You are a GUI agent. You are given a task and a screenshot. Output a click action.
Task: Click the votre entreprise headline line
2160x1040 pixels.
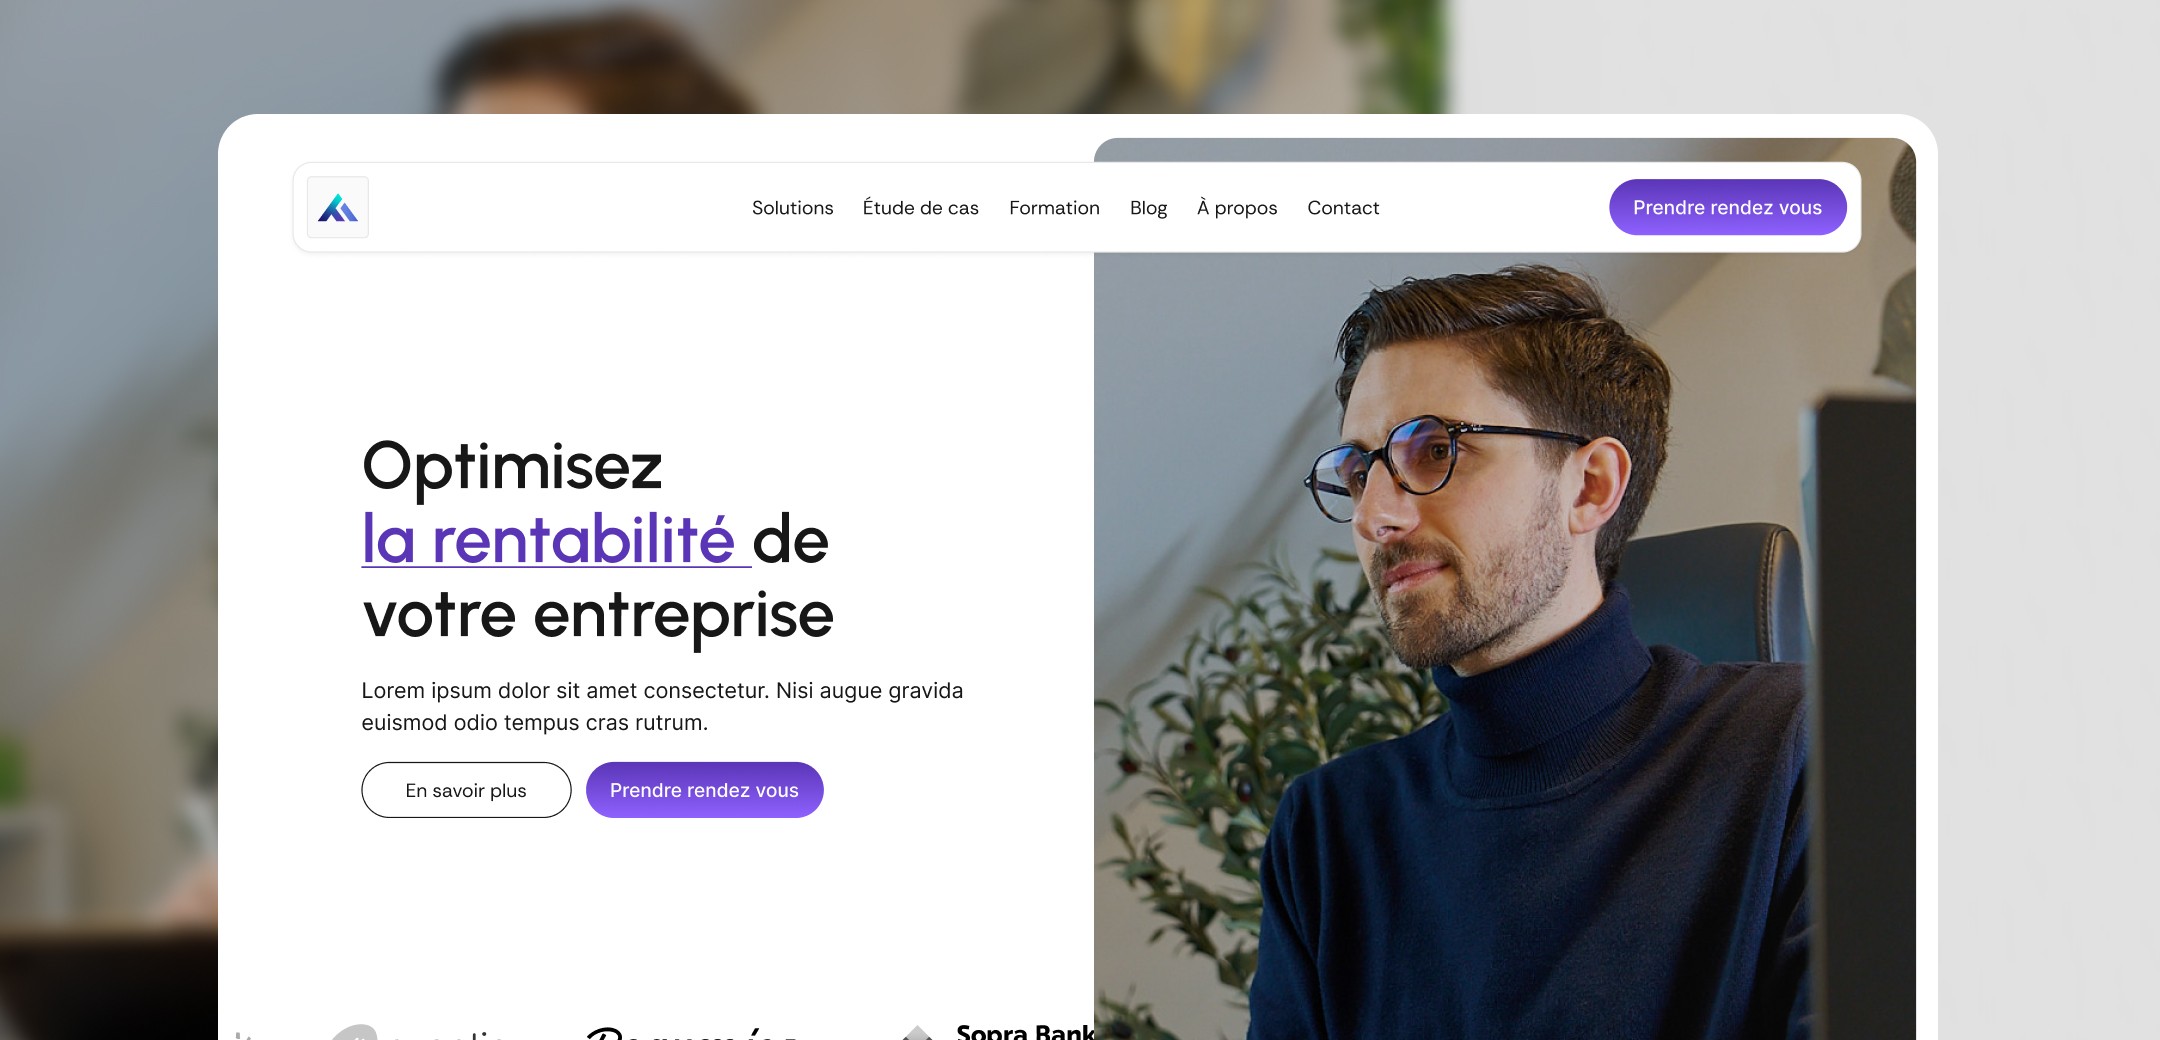click(x=598, y=614)
